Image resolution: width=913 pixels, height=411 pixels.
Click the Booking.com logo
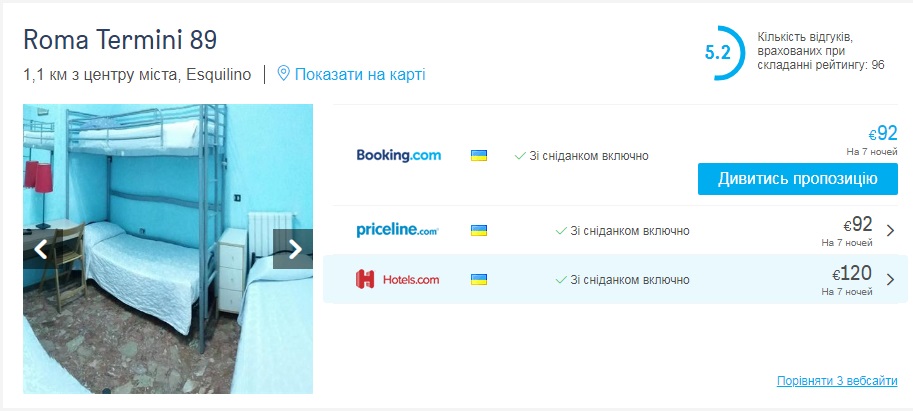[399, 155]
